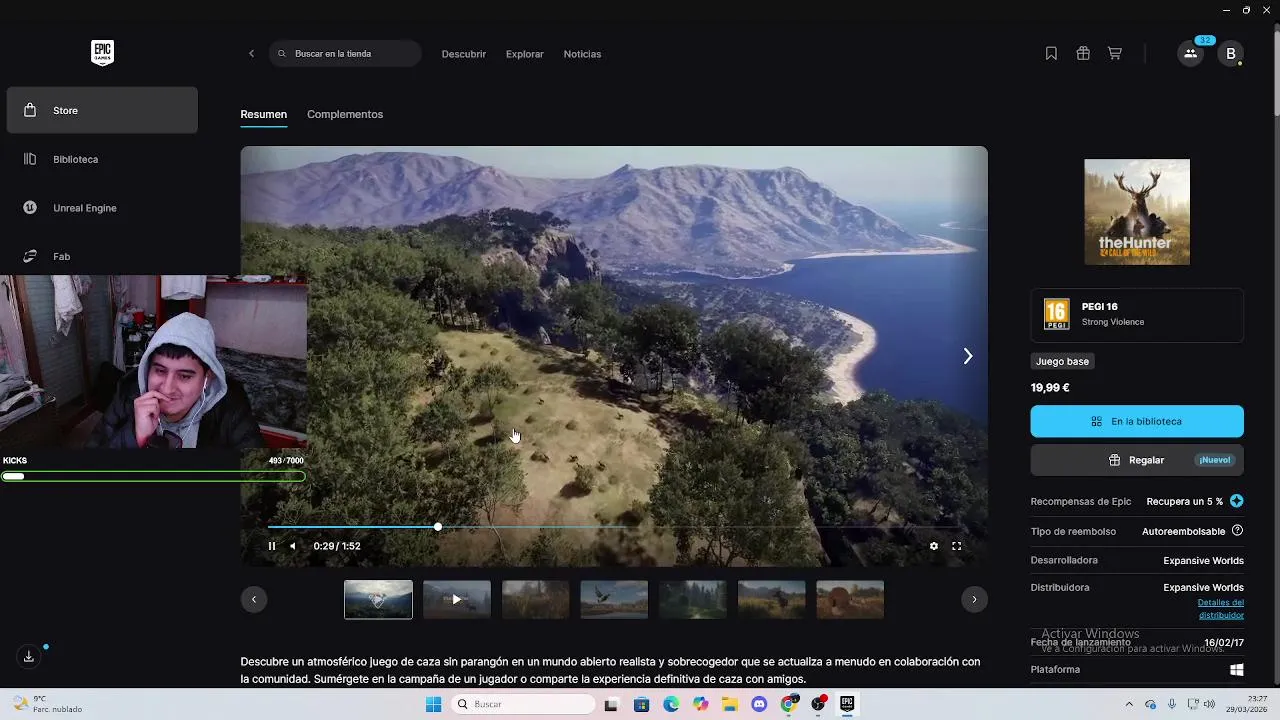Open trailer settings gear
Screen dimensions: 1280x720
click(934, 546)
